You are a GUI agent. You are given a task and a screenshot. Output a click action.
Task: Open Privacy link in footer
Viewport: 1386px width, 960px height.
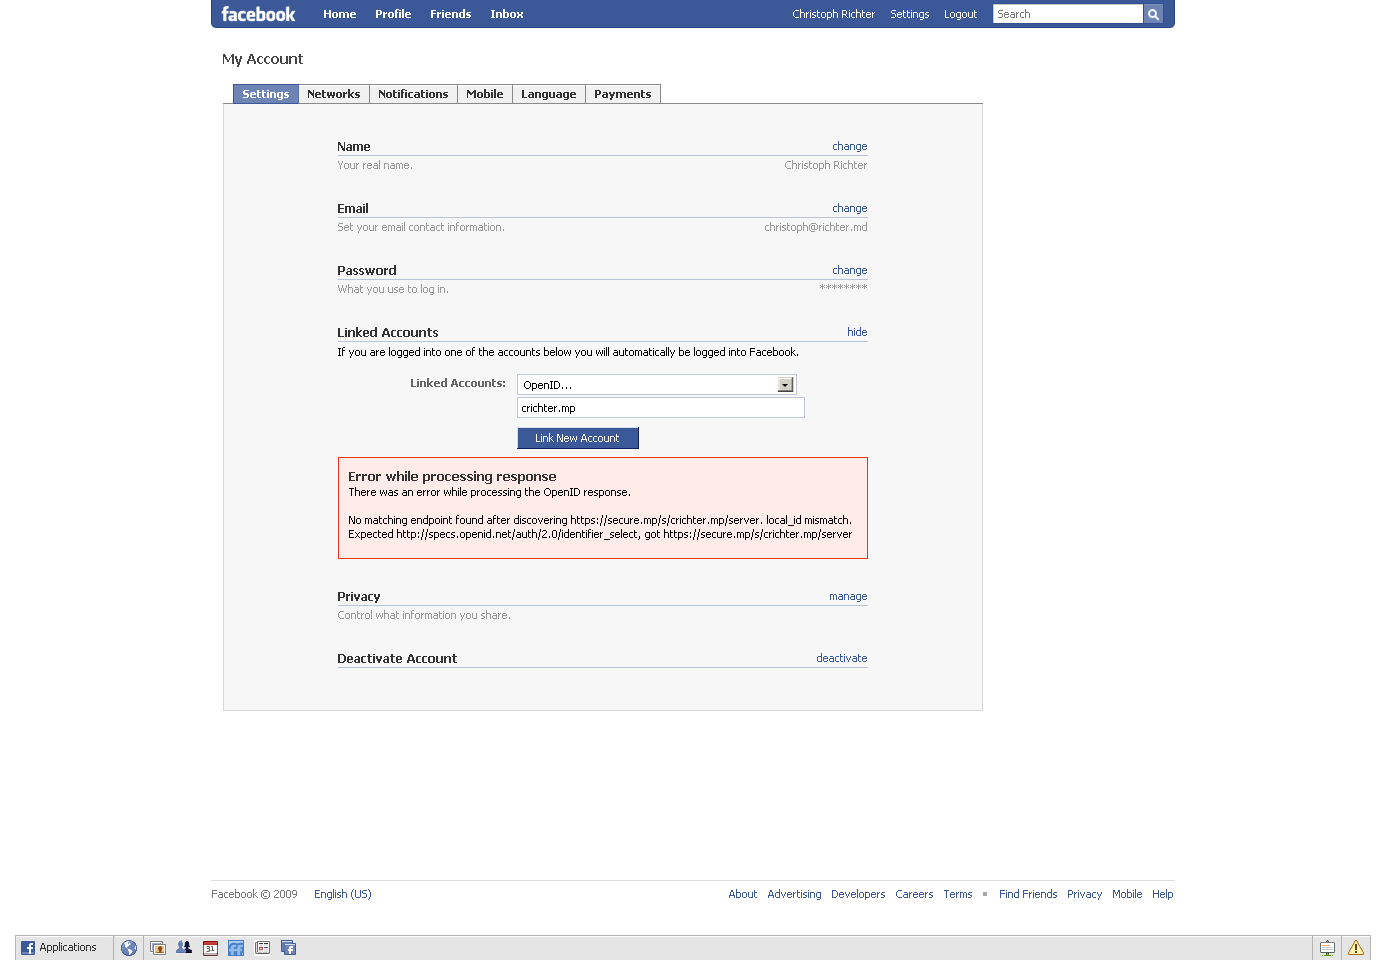1085,894
